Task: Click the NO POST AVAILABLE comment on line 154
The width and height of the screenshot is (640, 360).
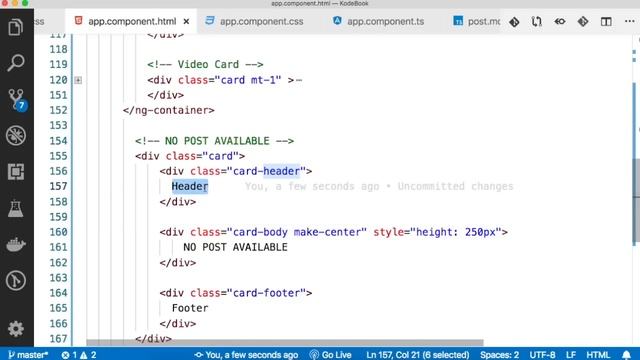Action: 214,141
